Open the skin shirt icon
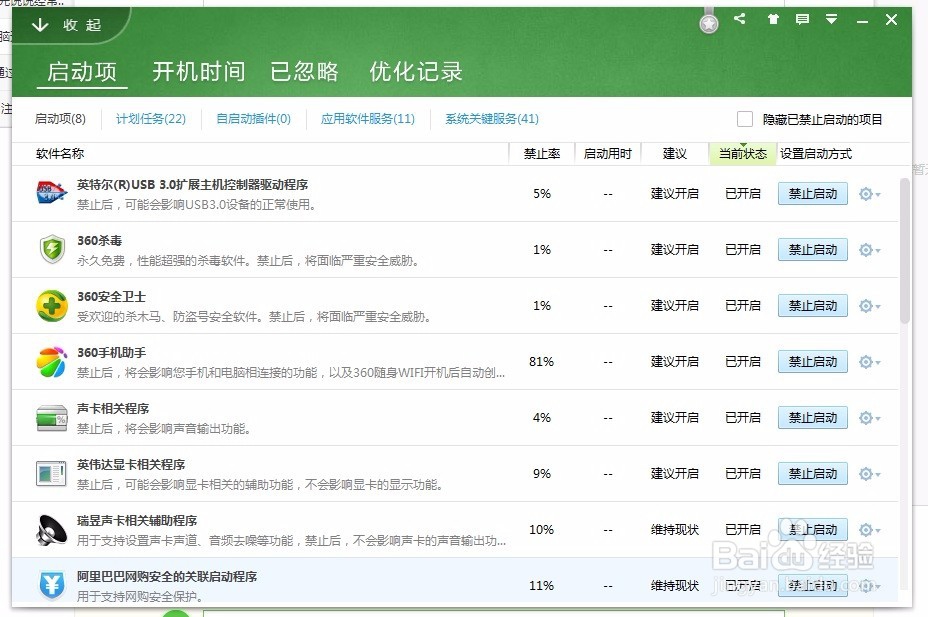 (773, 19)
